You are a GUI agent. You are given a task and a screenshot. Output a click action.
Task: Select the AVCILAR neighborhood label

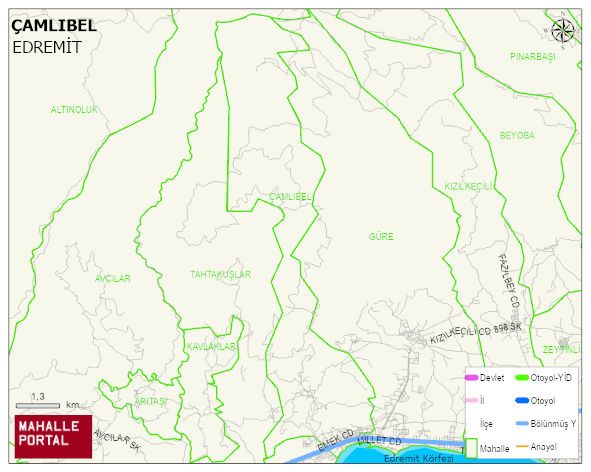pos(112,279)
